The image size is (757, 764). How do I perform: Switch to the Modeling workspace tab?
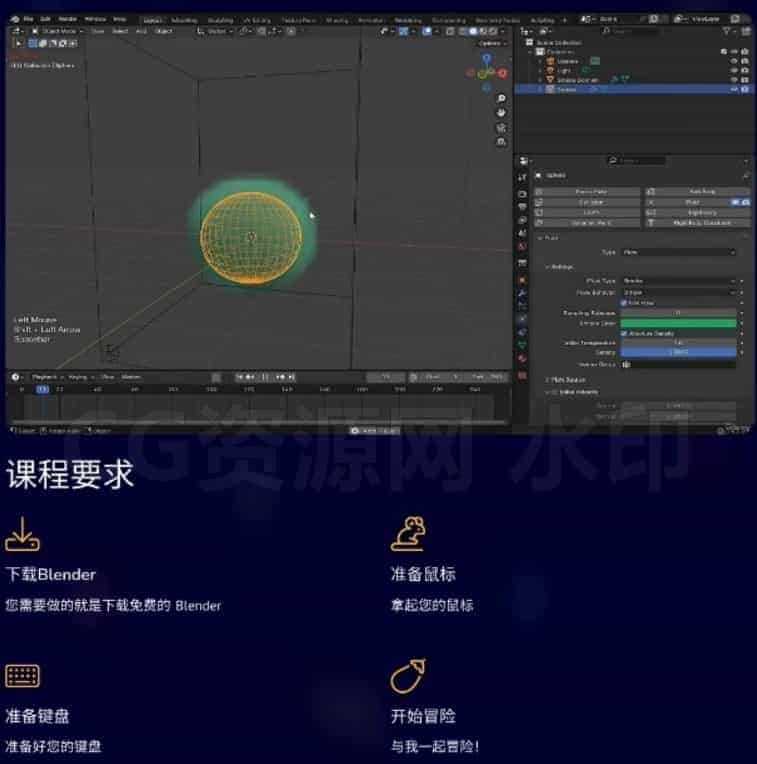tap(184, 20)
